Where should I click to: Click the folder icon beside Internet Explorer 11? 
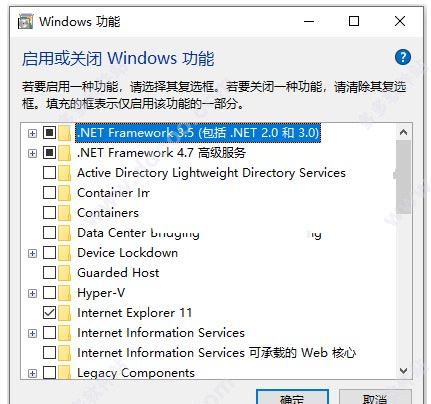(x=64, y=313)
